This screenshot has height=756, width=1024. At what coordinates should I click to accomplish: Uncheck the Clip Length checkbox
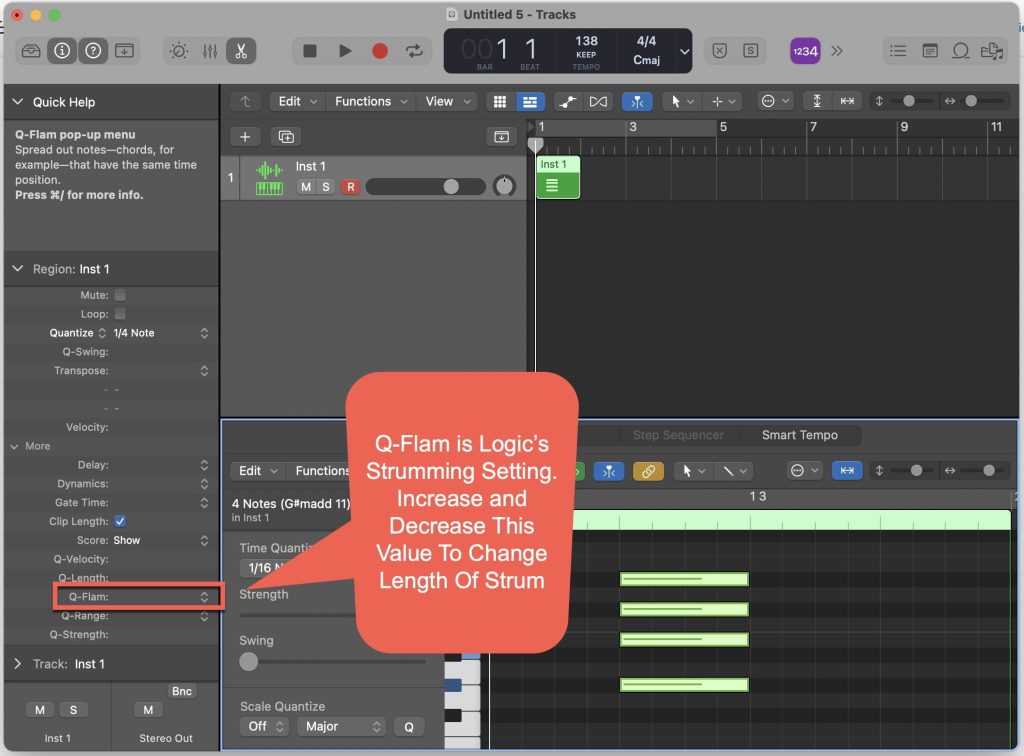click(x=120, y=521)
